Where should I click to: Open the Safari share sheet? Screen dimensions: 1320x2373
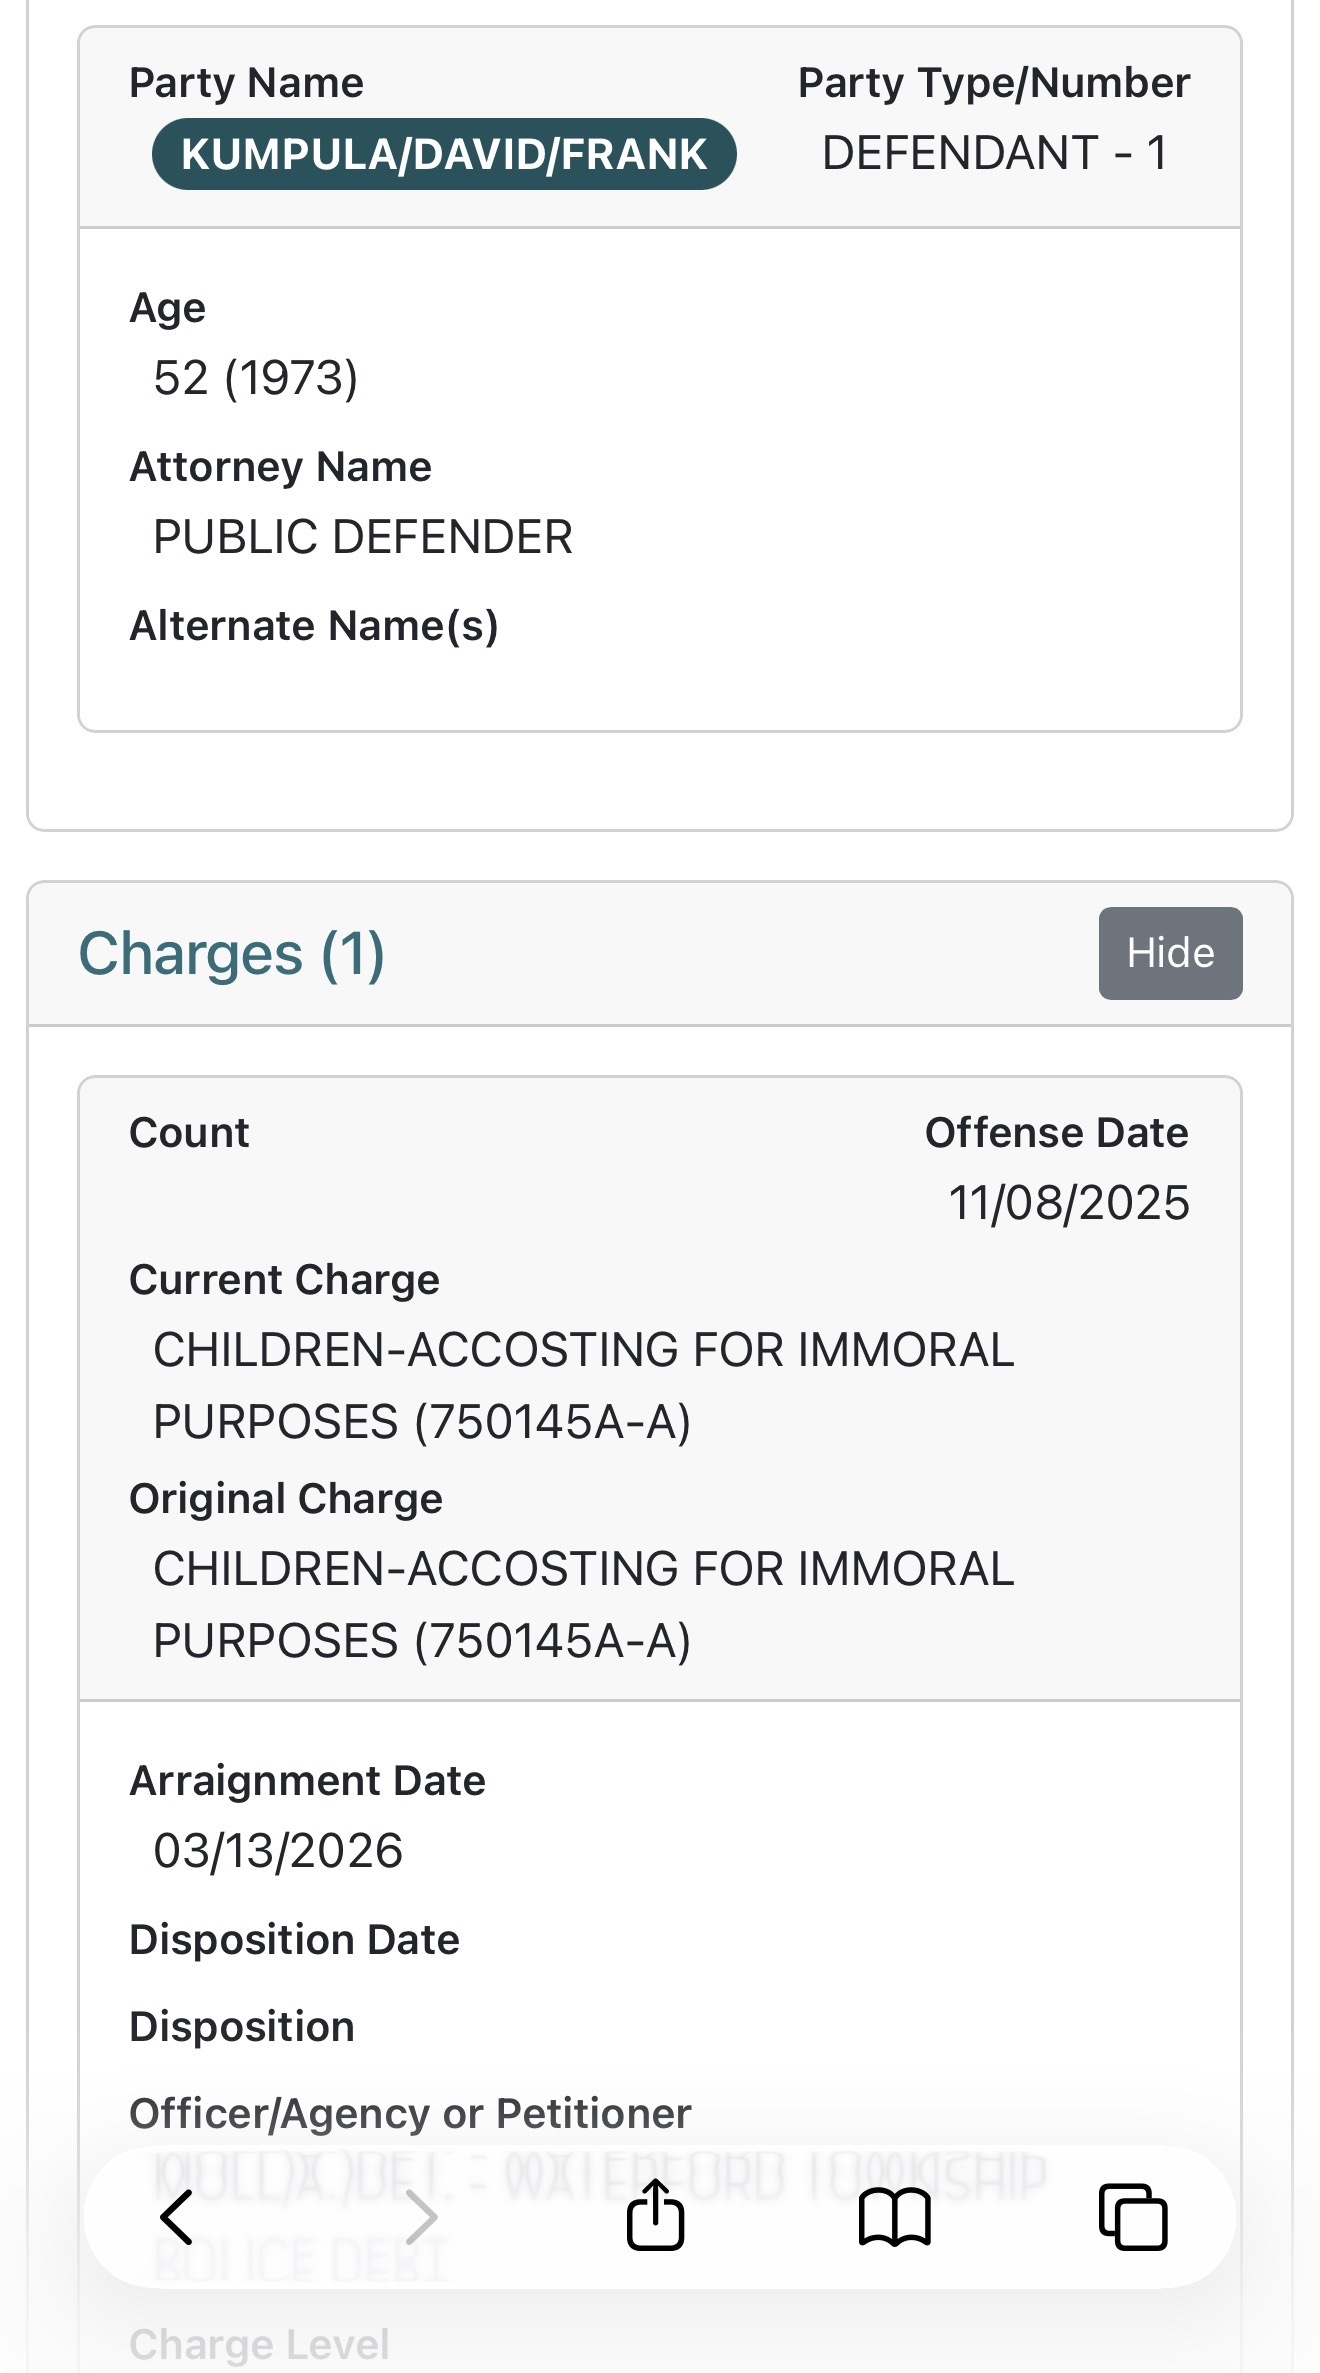click(655, 2215)
